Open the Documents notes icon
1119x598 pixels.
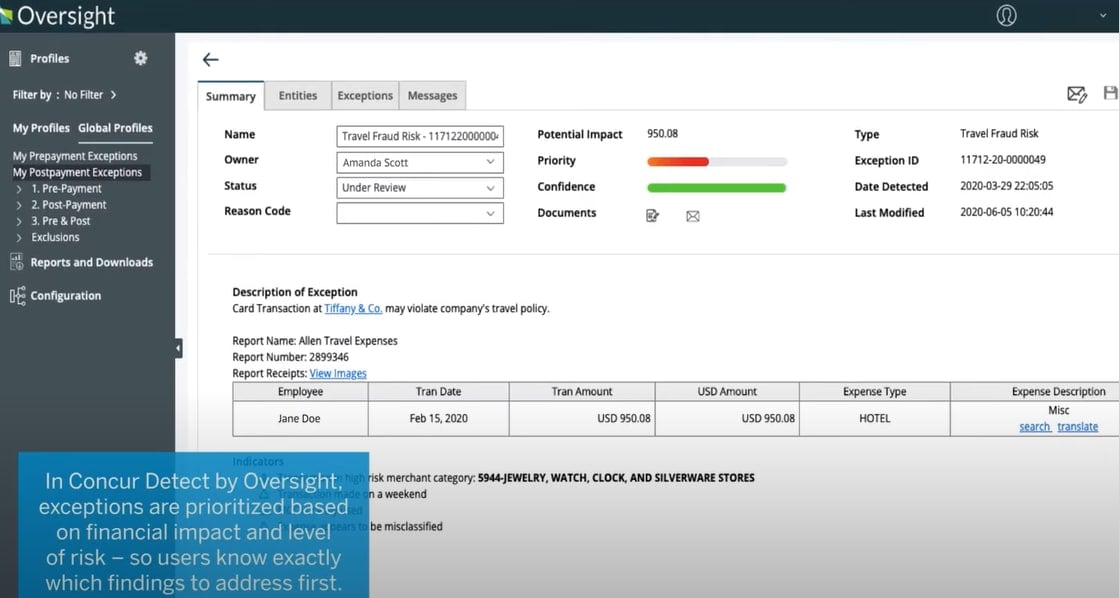click(652, 216)
